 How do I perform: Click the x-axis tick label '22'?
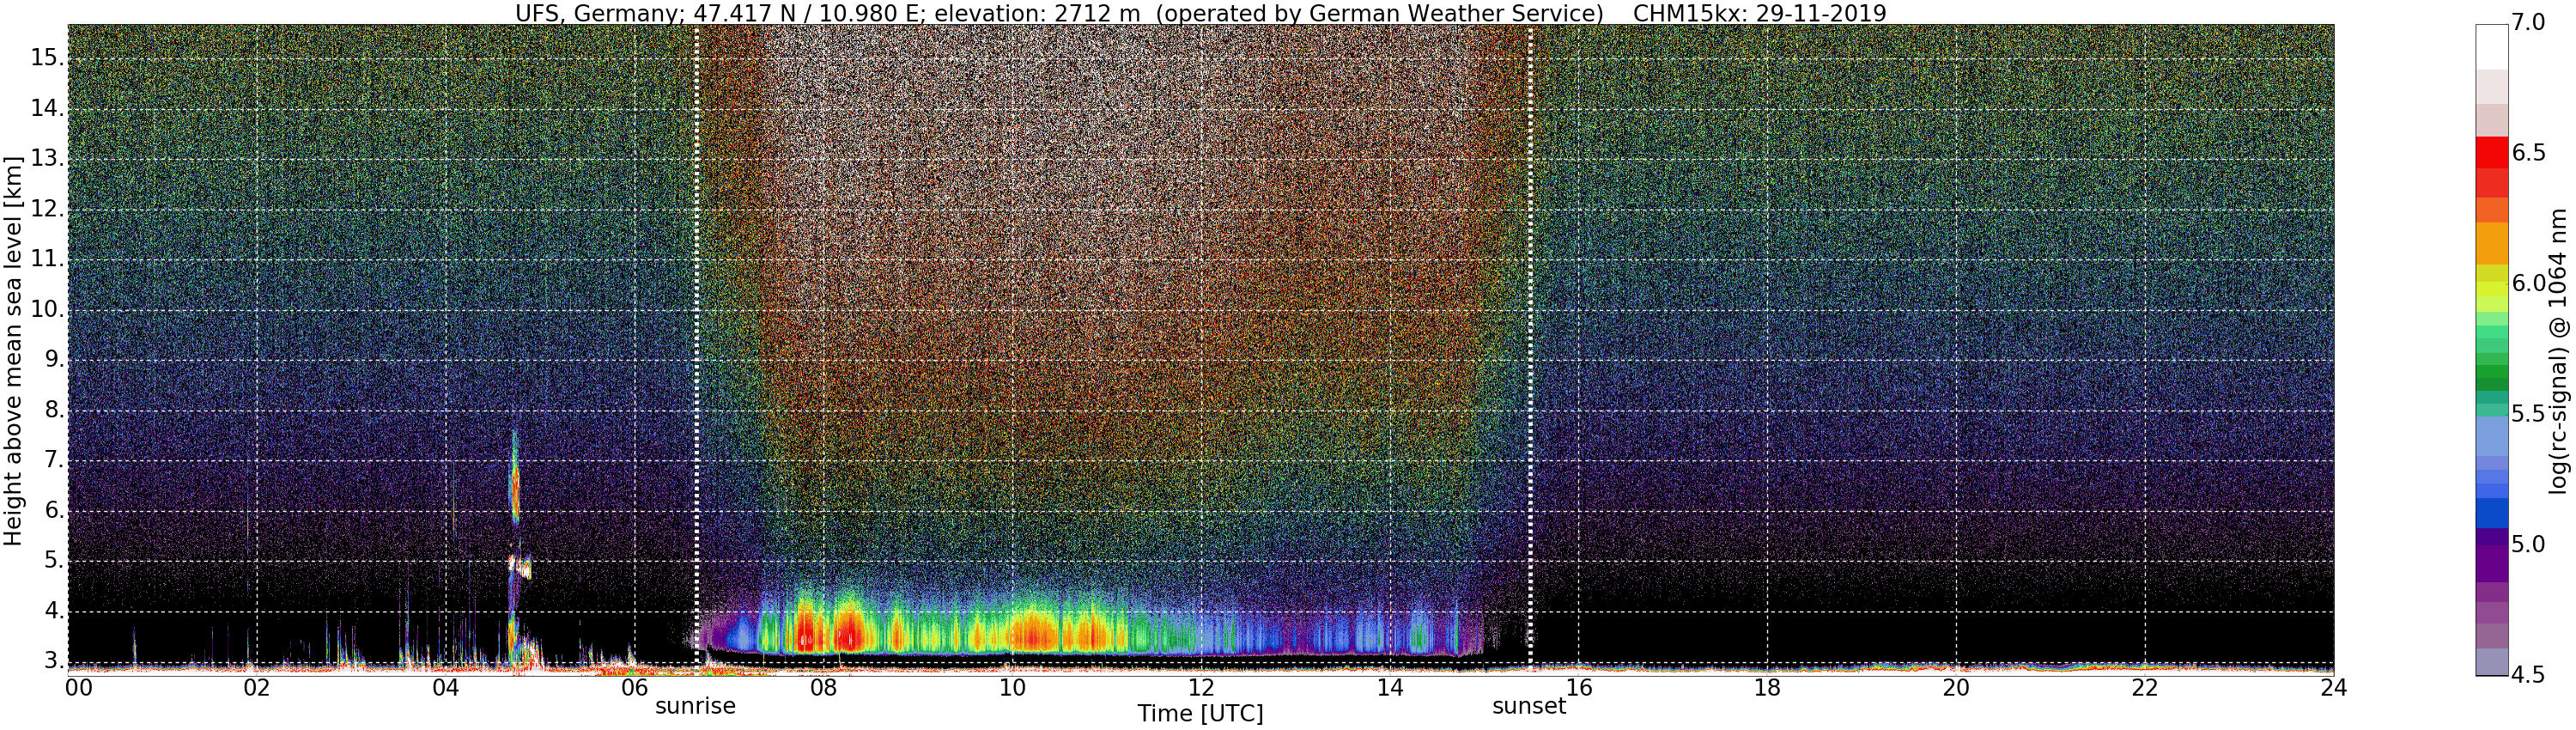click(x=2145, y=688)
